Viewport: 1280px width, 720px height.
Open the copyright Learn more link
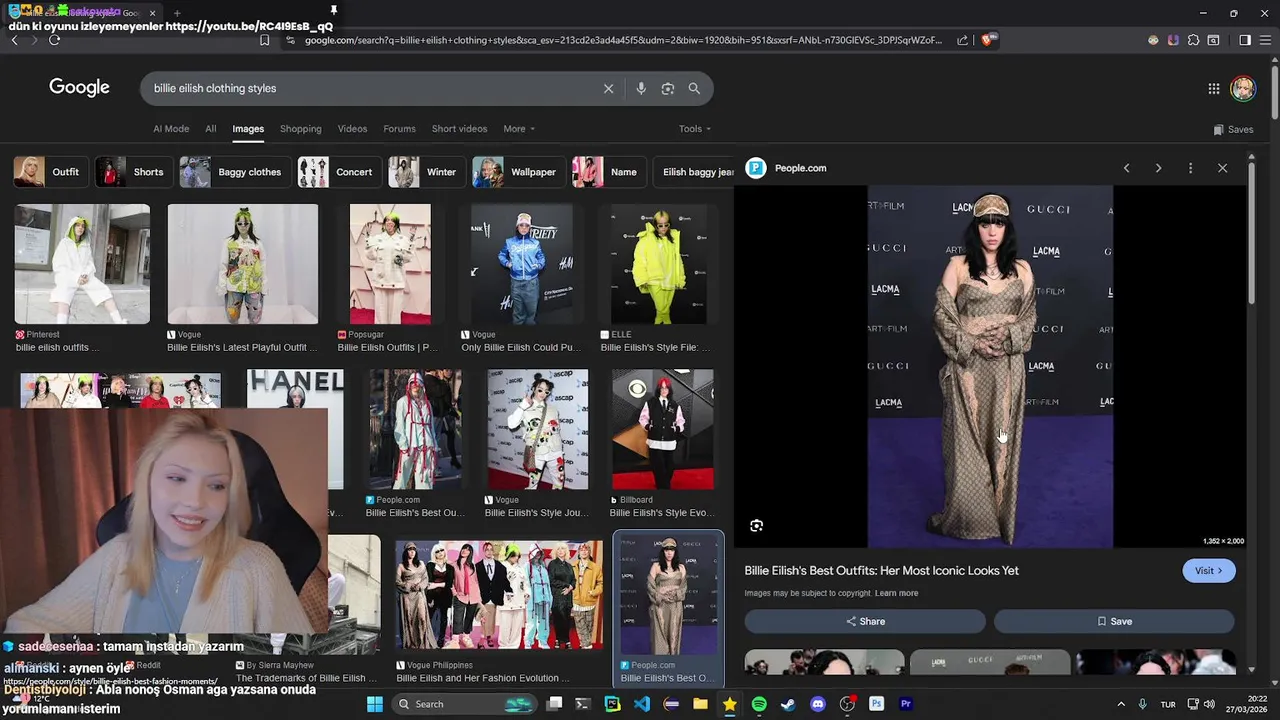(896, 593)
